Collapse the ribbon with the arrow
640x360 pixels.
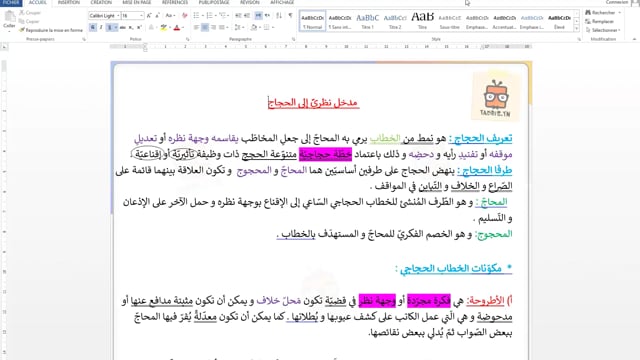(x=634, y=39)
